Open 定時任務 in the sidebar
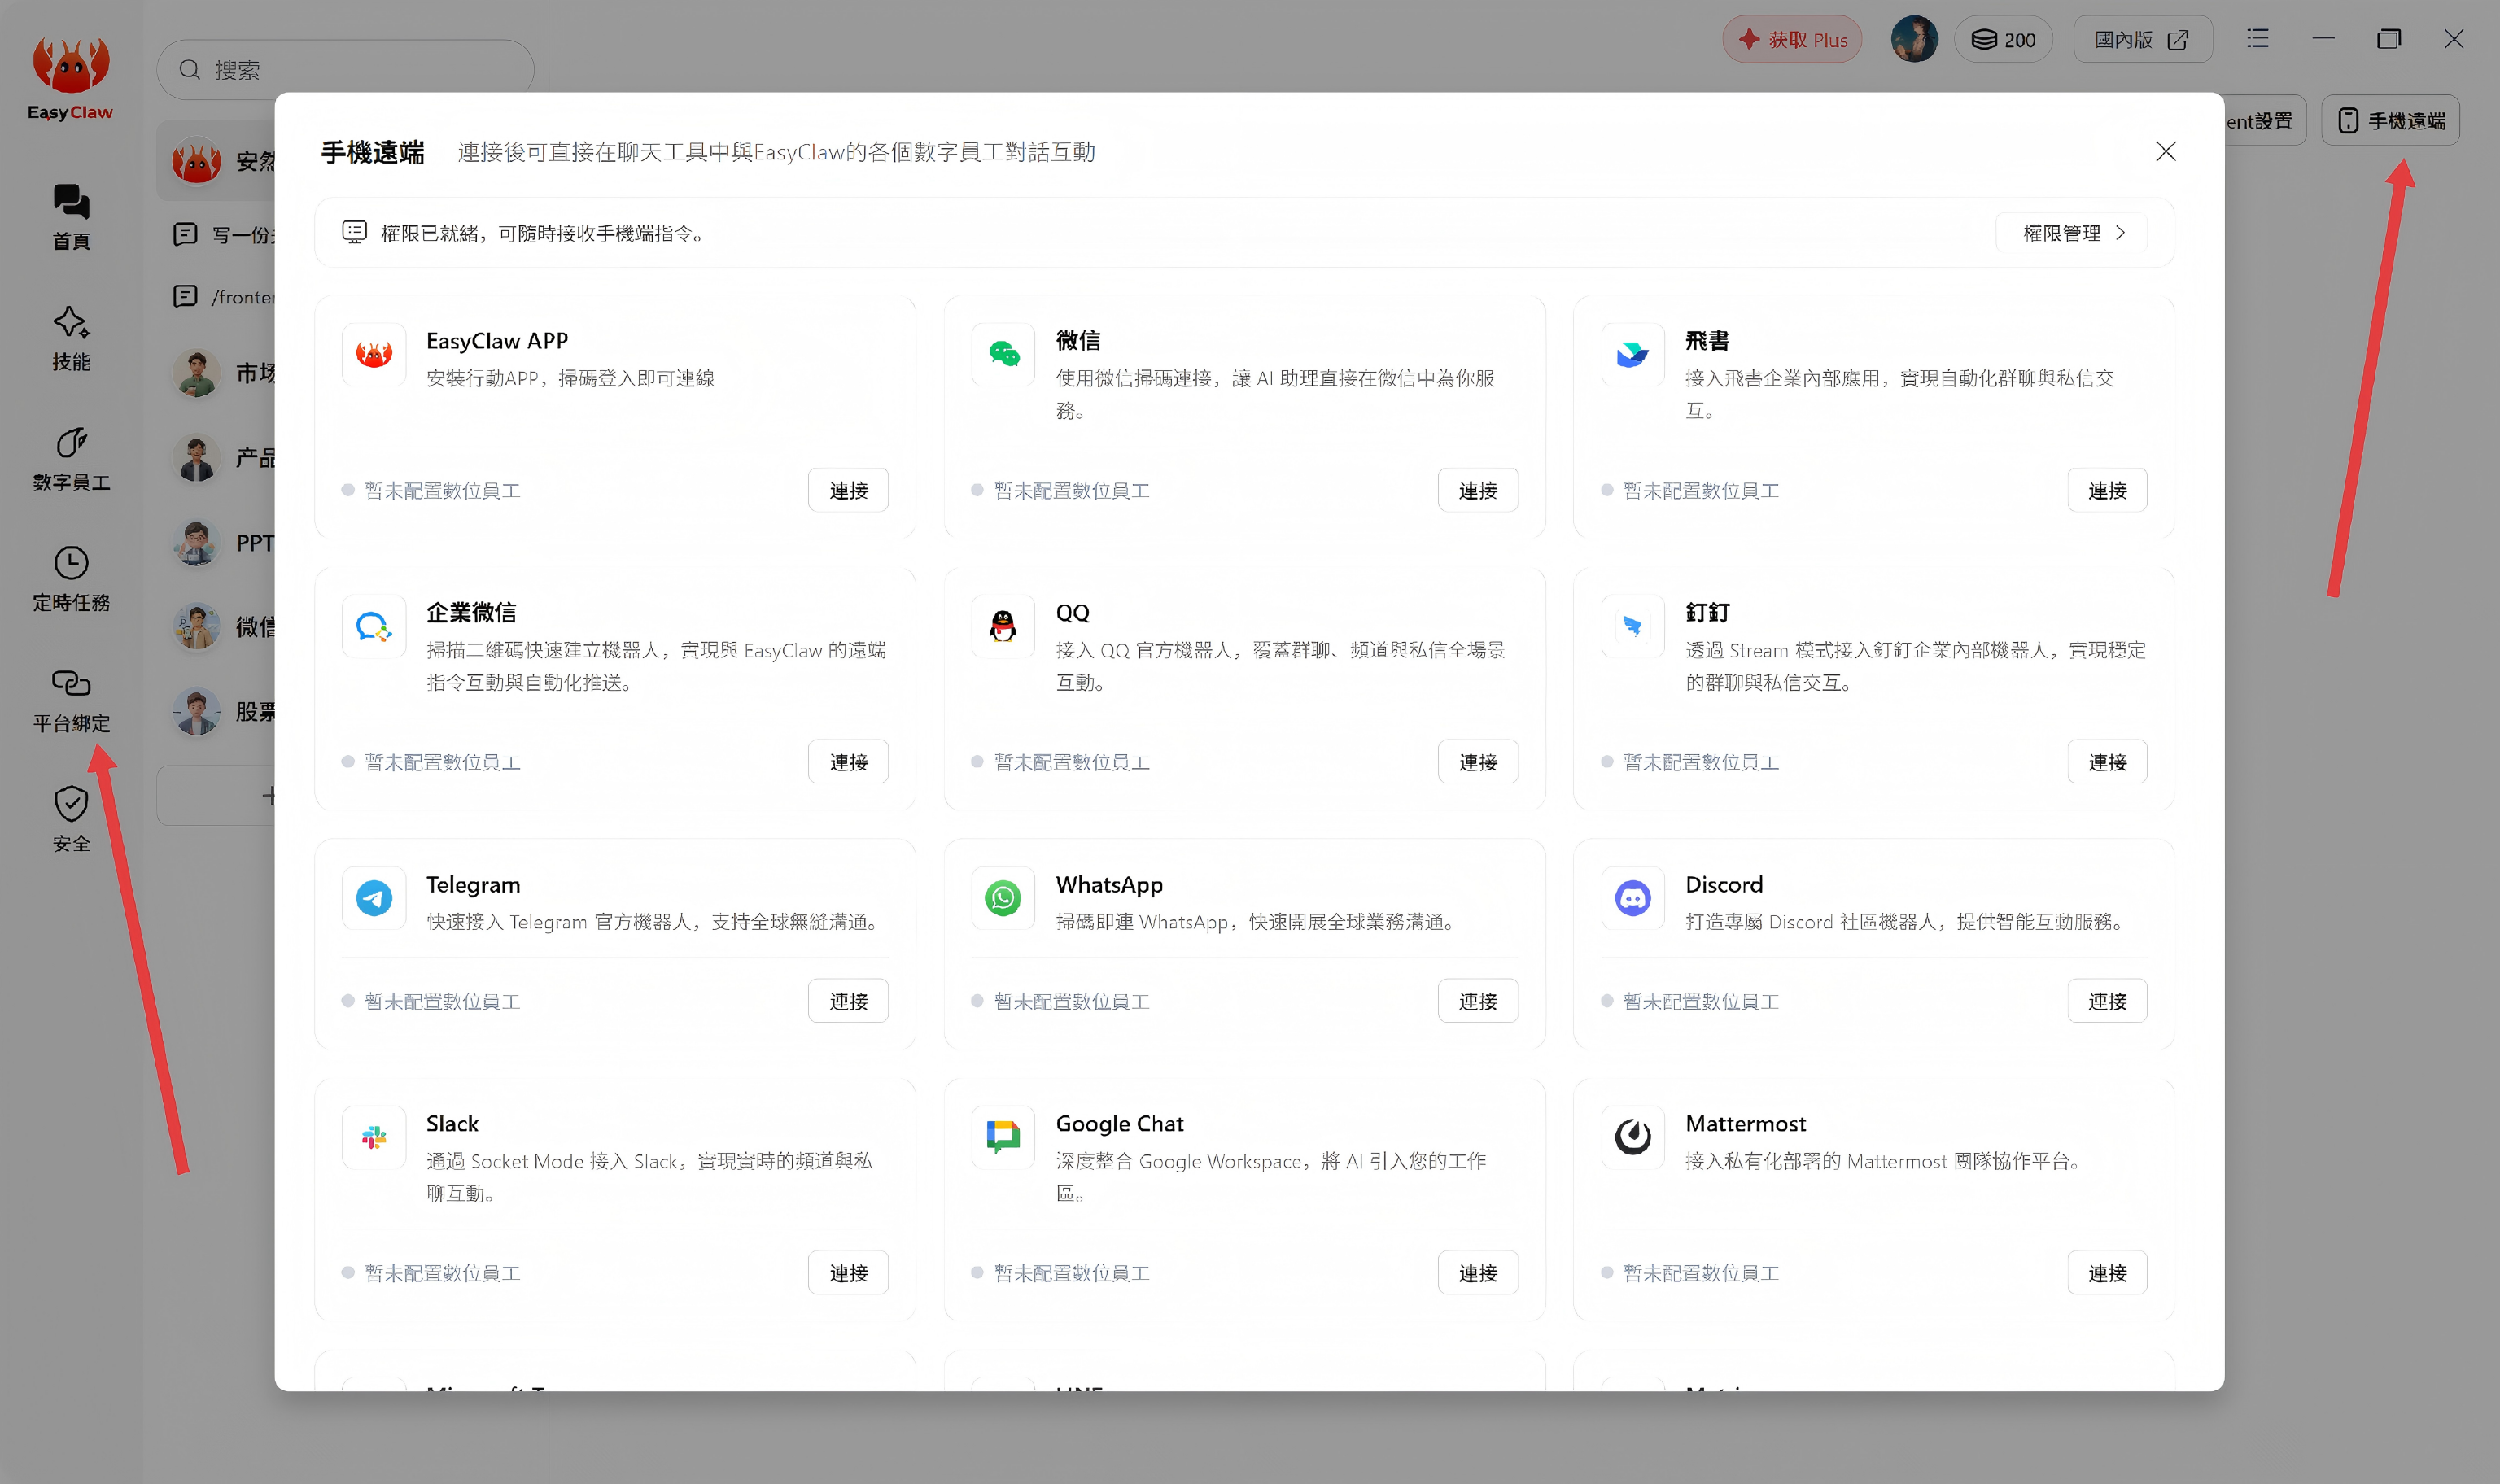 tap(71, 579)
